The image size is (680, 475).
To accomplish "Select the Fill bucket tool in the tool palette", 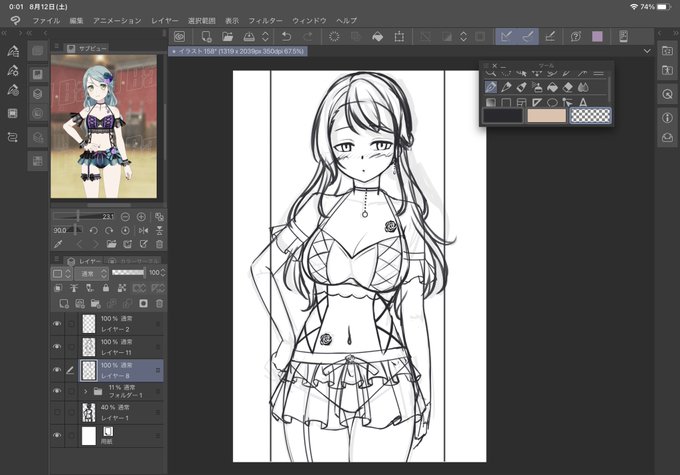I will [x=552, y=87].
